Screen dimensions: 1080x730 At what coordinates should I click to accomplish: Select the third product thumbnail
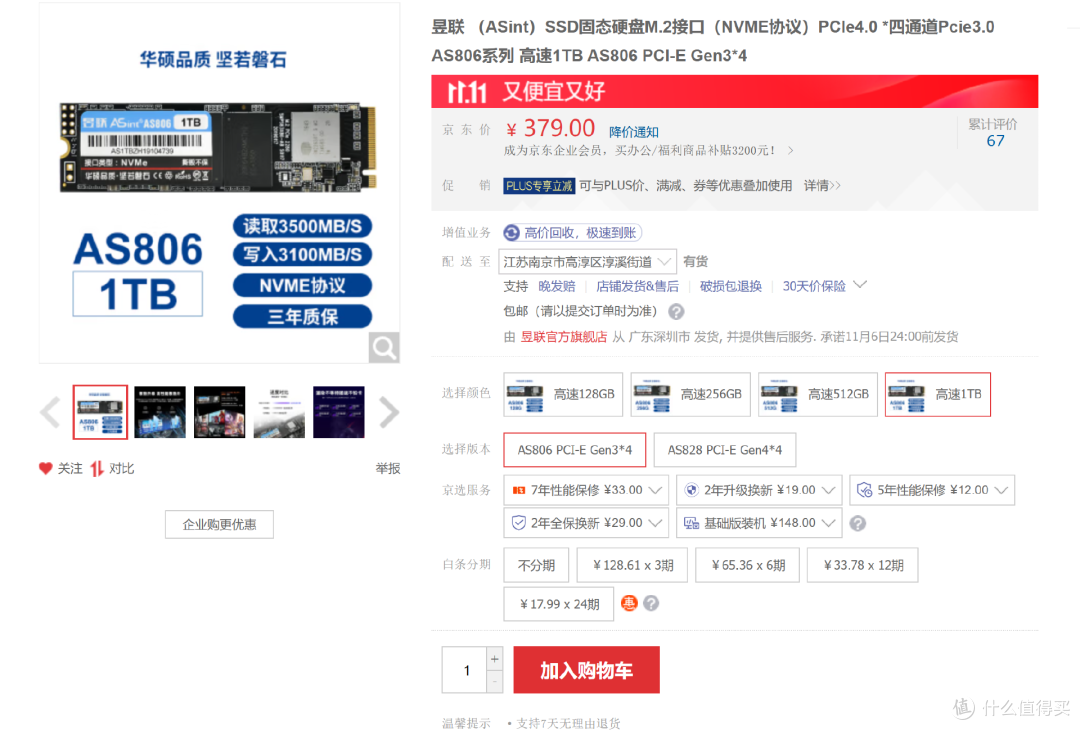220,412
